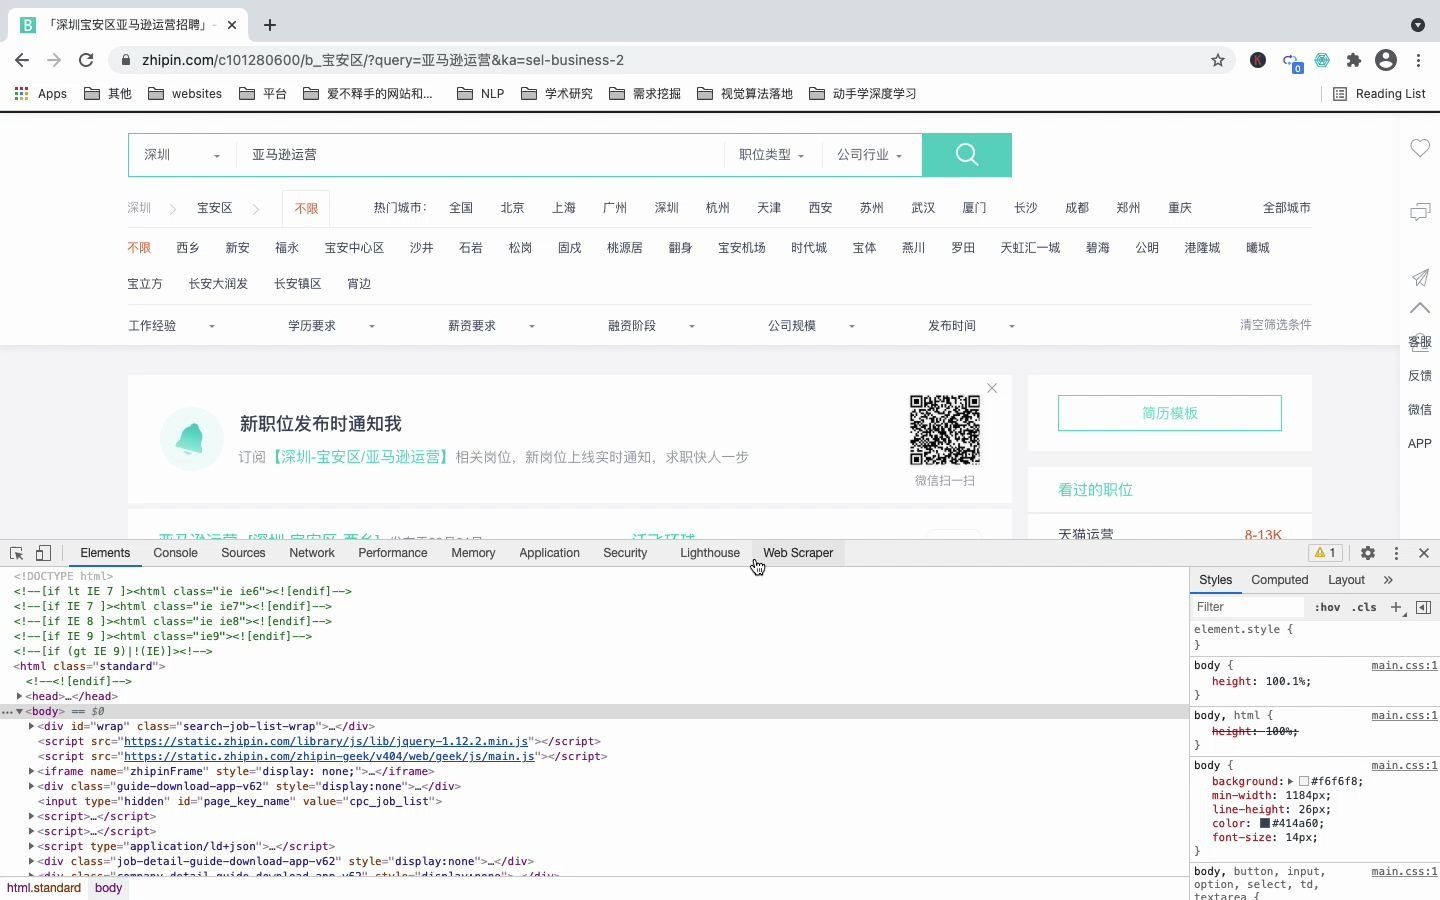Click the WeChat QR code image
1440x900 pixels.
944,430
